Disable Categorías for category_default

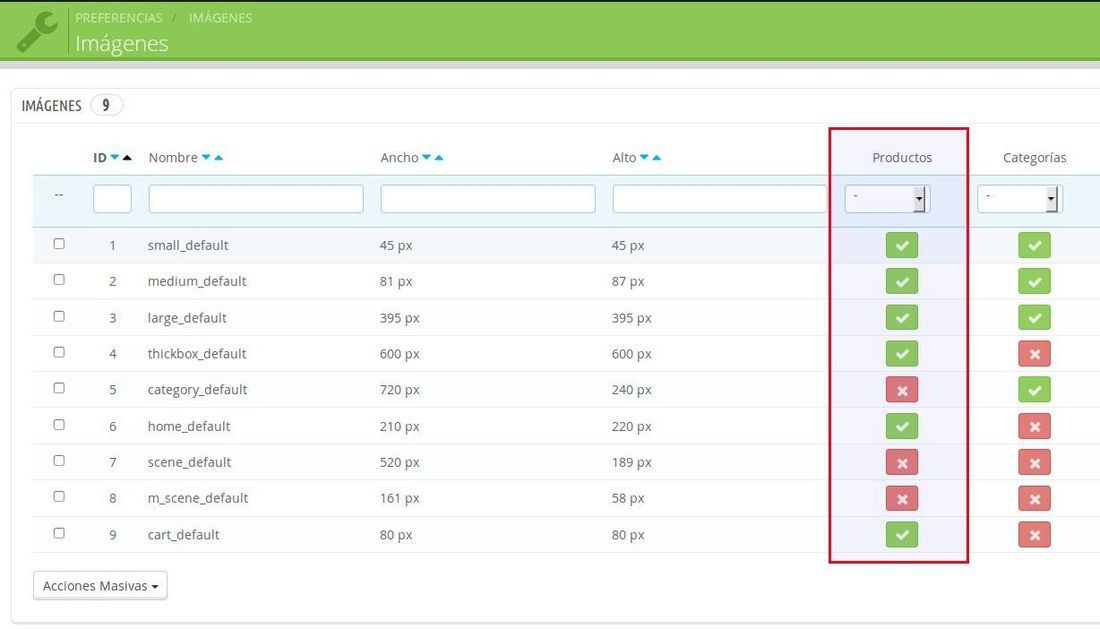click(1034, 390)
